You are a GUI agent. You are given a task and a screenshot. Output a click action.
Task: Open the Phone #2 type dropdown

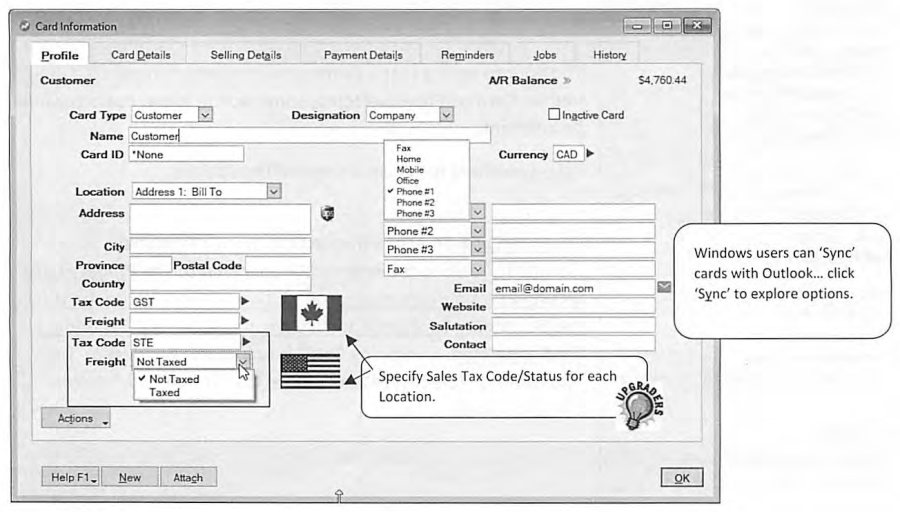477,231
